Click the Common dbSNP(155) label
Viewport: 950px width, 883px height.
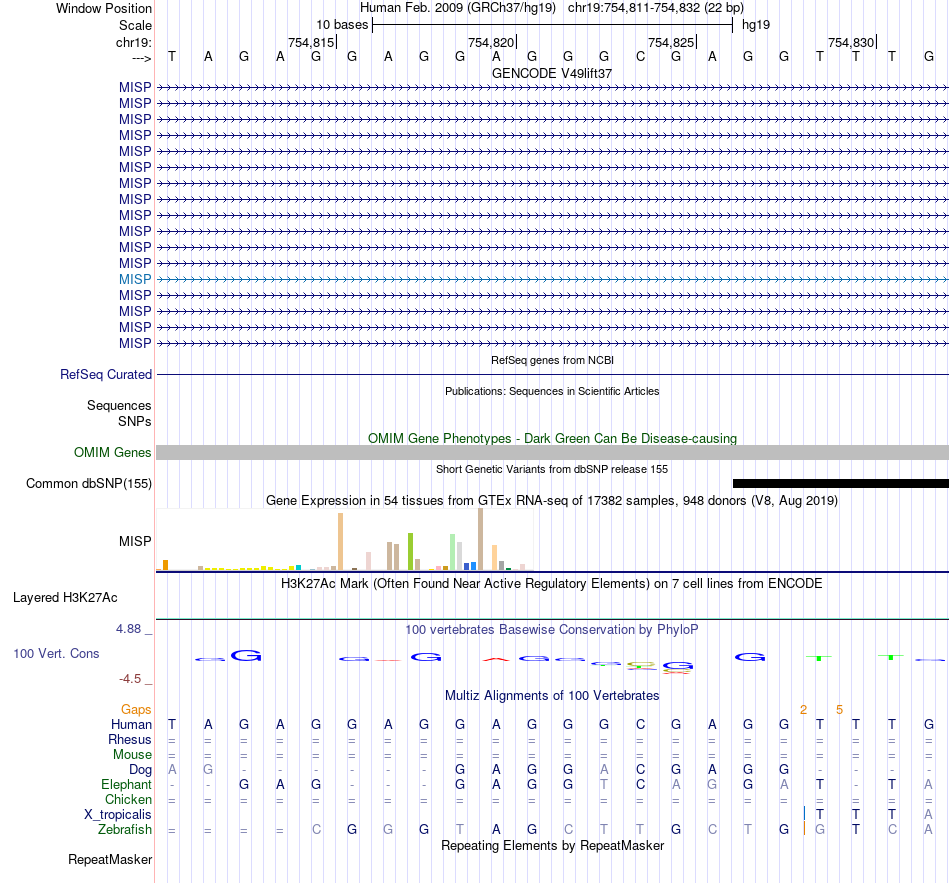click(88, 484)
